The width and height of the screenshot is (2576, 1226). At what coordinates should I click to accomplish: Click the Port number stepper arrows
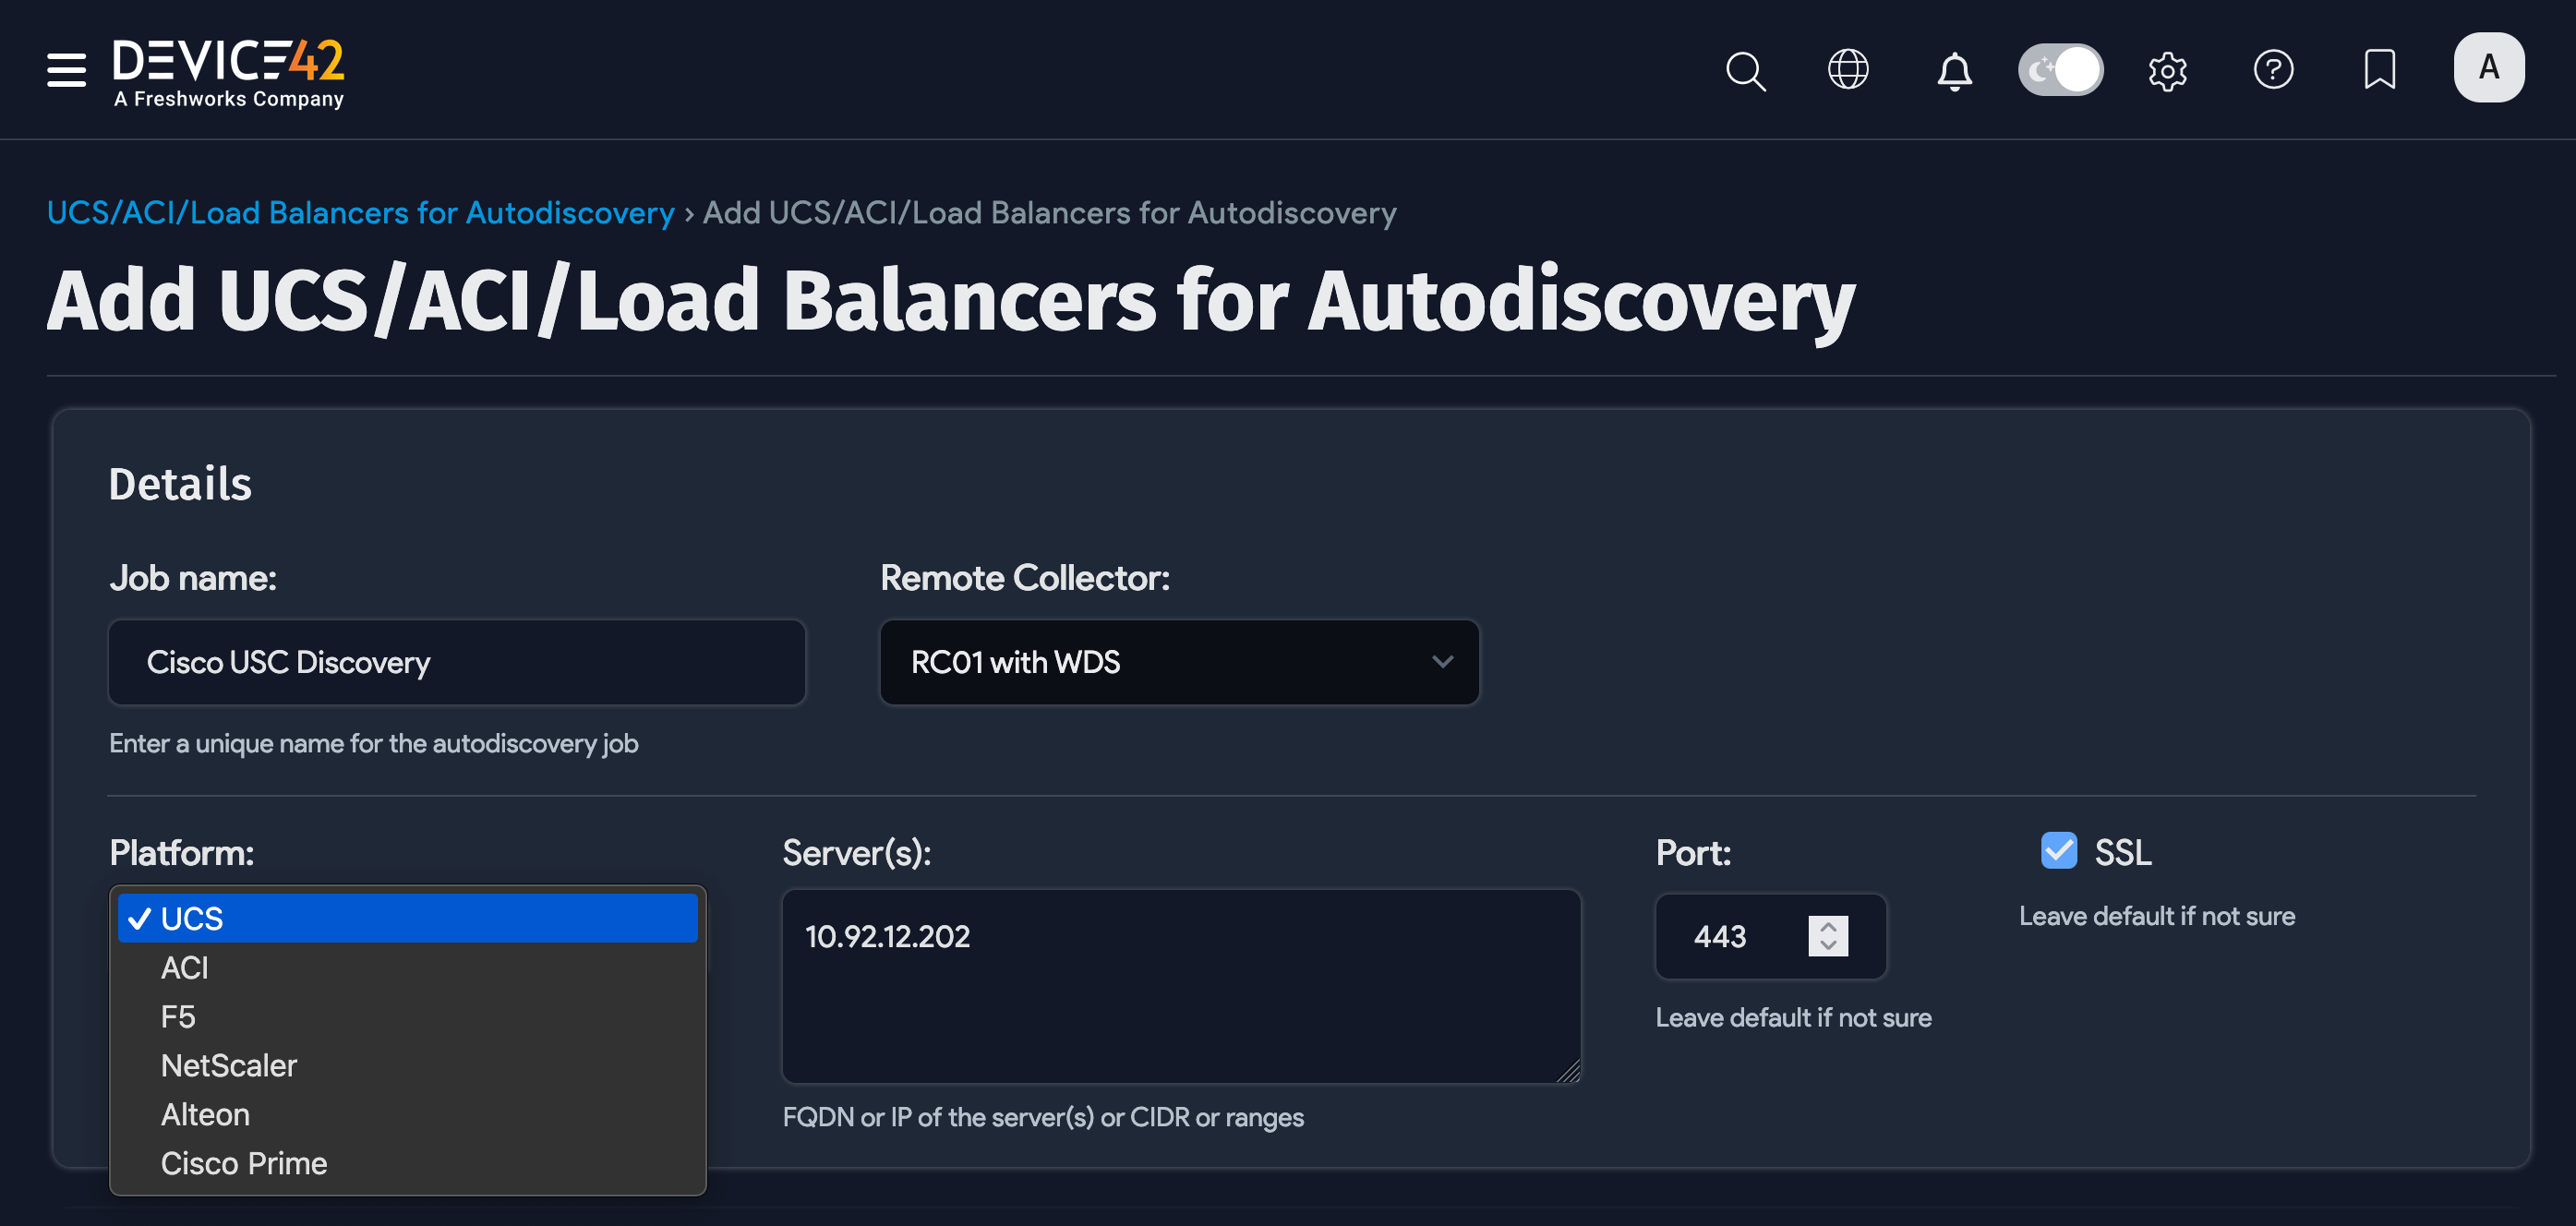point(1828,936)
